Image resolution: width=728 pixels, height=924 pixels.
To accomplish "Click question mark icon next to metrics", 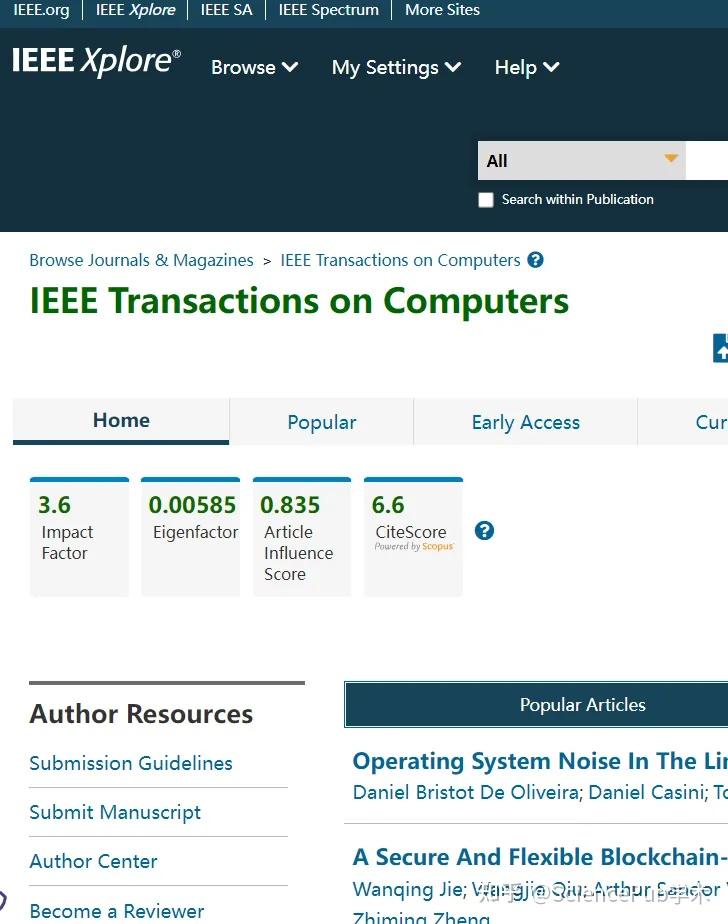I will (485, 531).
